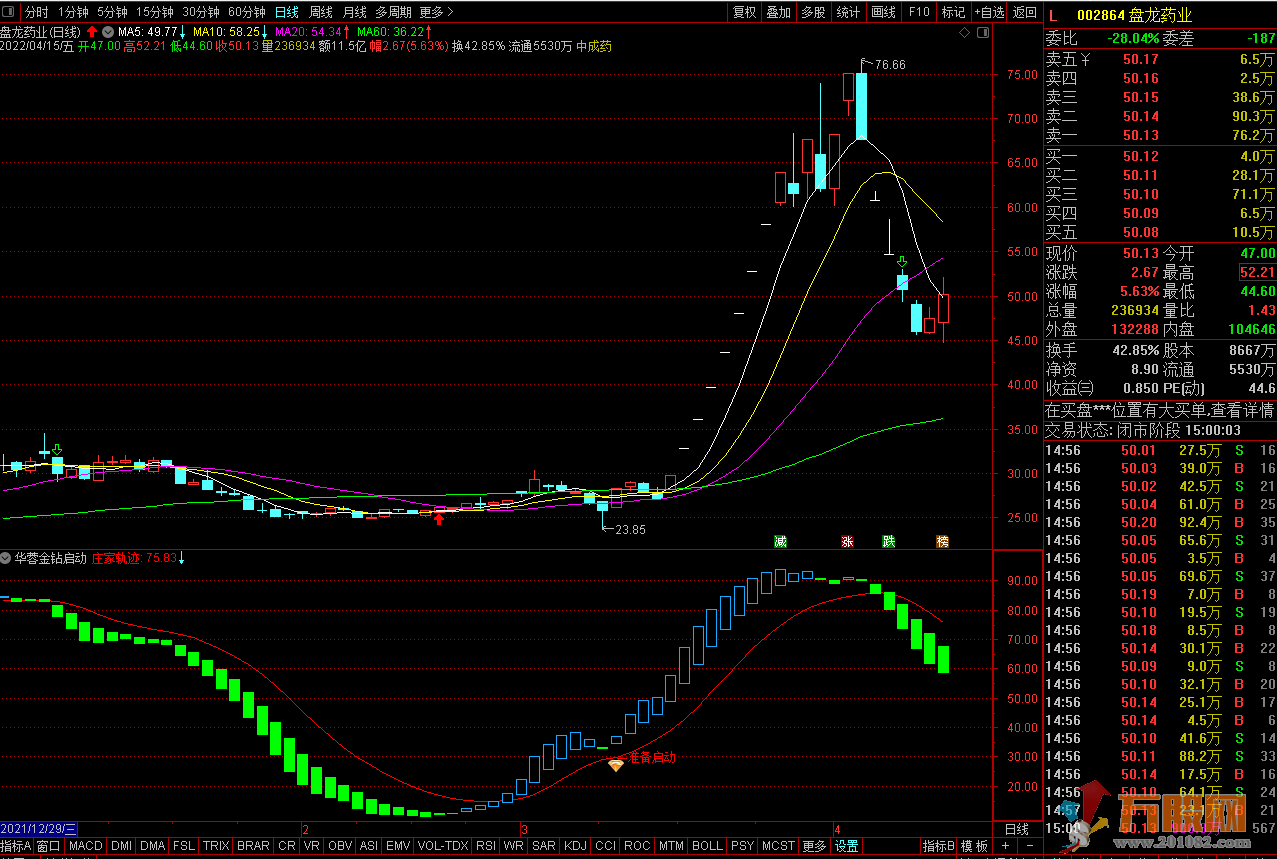Screen dimensions: 1277x859
Task: Add stock via +自选 button
Action: pyautogui.click(x=988, y=12)
